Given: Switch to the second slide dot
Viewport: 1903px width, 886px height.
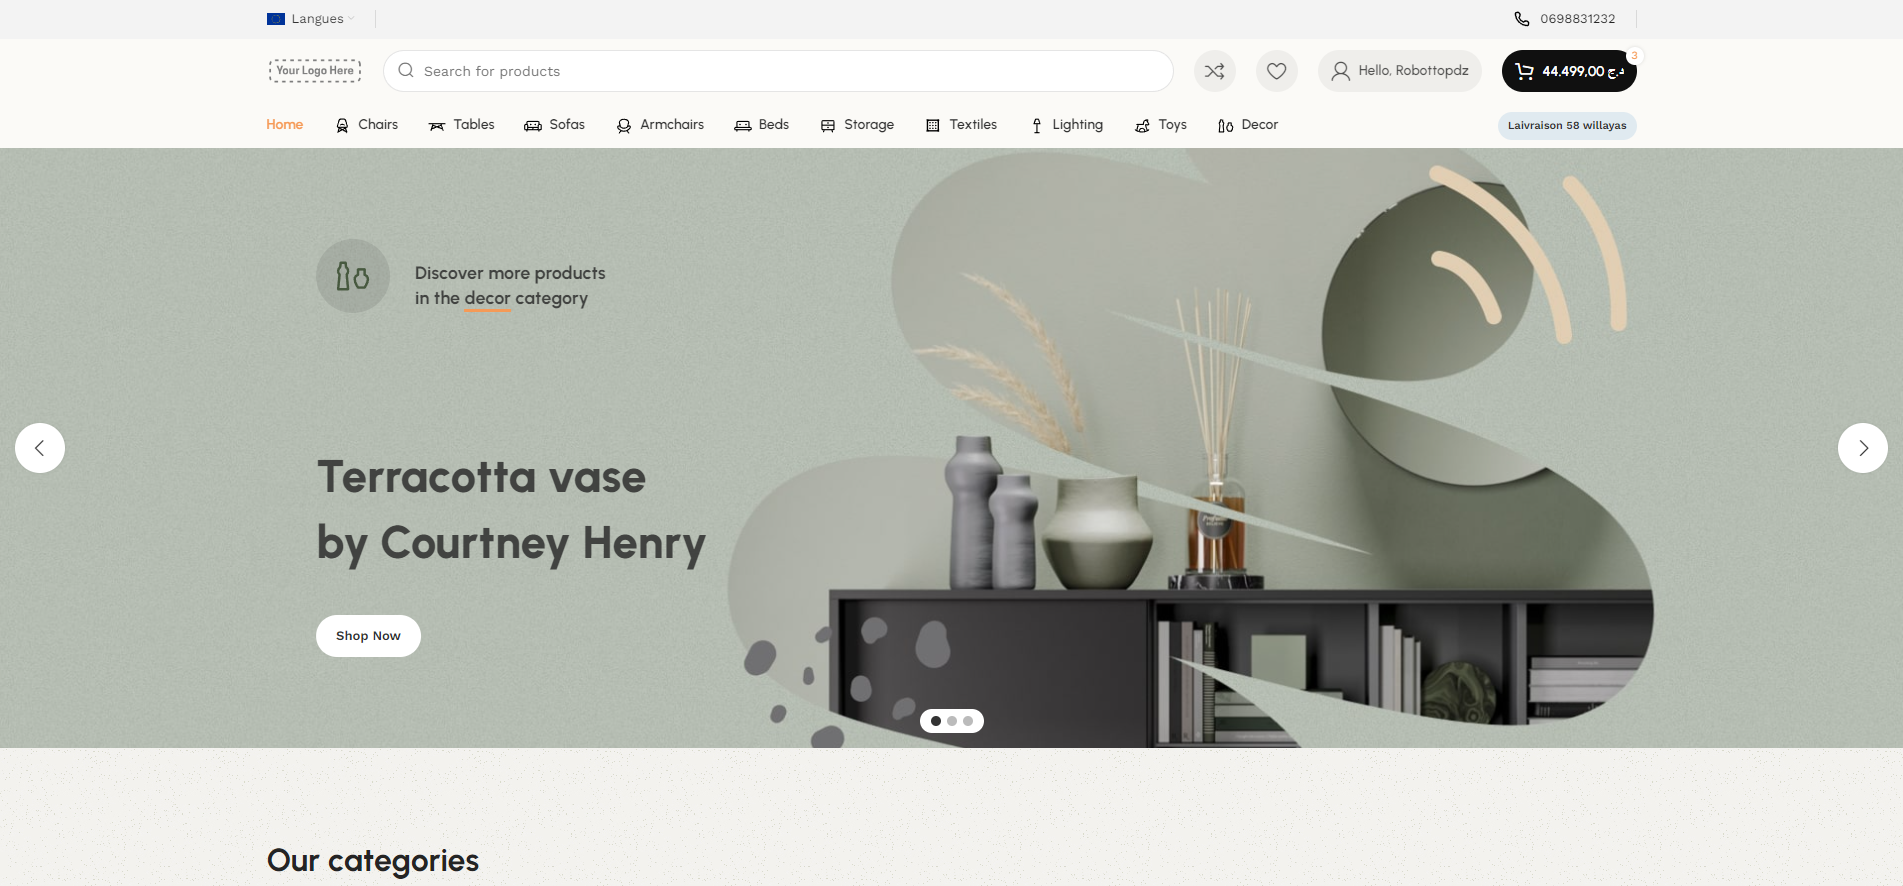Looking at the screenshot, I should pos(952,721).
